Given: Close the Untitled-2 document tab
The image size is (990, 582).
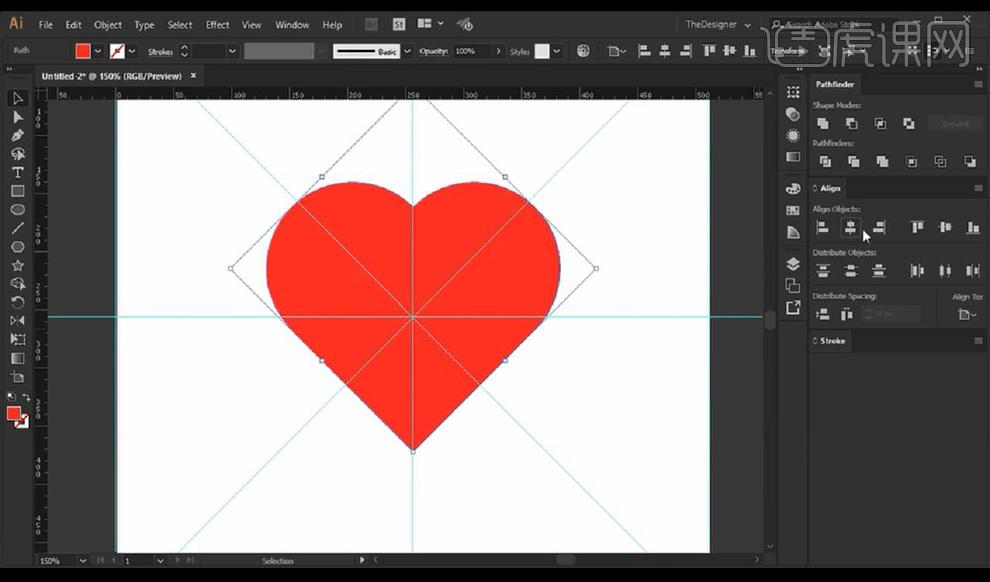Looking at the screenshot, I should (193, 75).
